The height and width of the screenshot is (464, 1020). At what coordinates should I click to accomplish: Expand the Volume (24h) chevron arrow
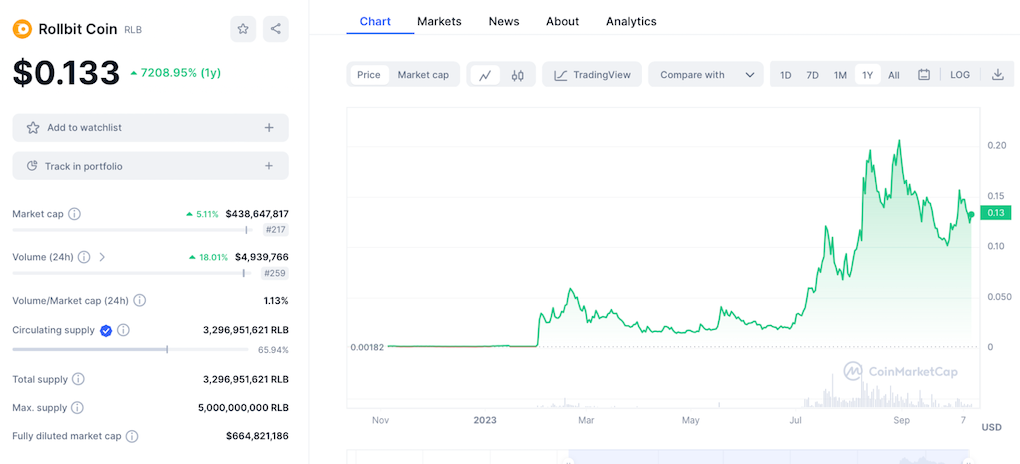click(102, 257)
